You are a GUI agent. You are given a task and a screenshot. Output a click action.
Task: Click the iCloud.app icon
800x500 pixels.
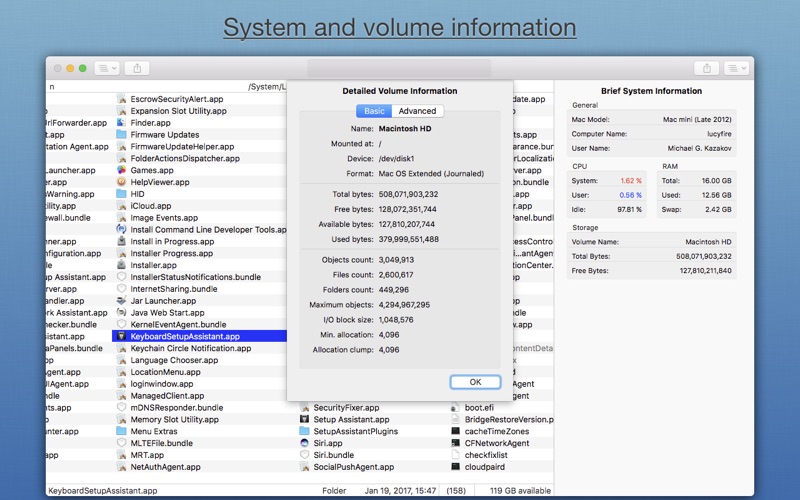[121, 206]
